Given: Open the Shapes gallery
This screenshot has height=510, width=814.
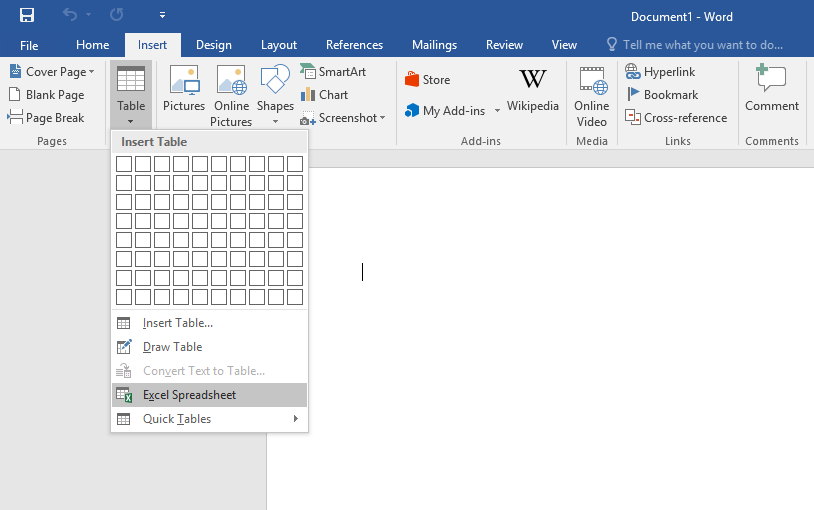Looking at the screenshot, I should (275, 95).
